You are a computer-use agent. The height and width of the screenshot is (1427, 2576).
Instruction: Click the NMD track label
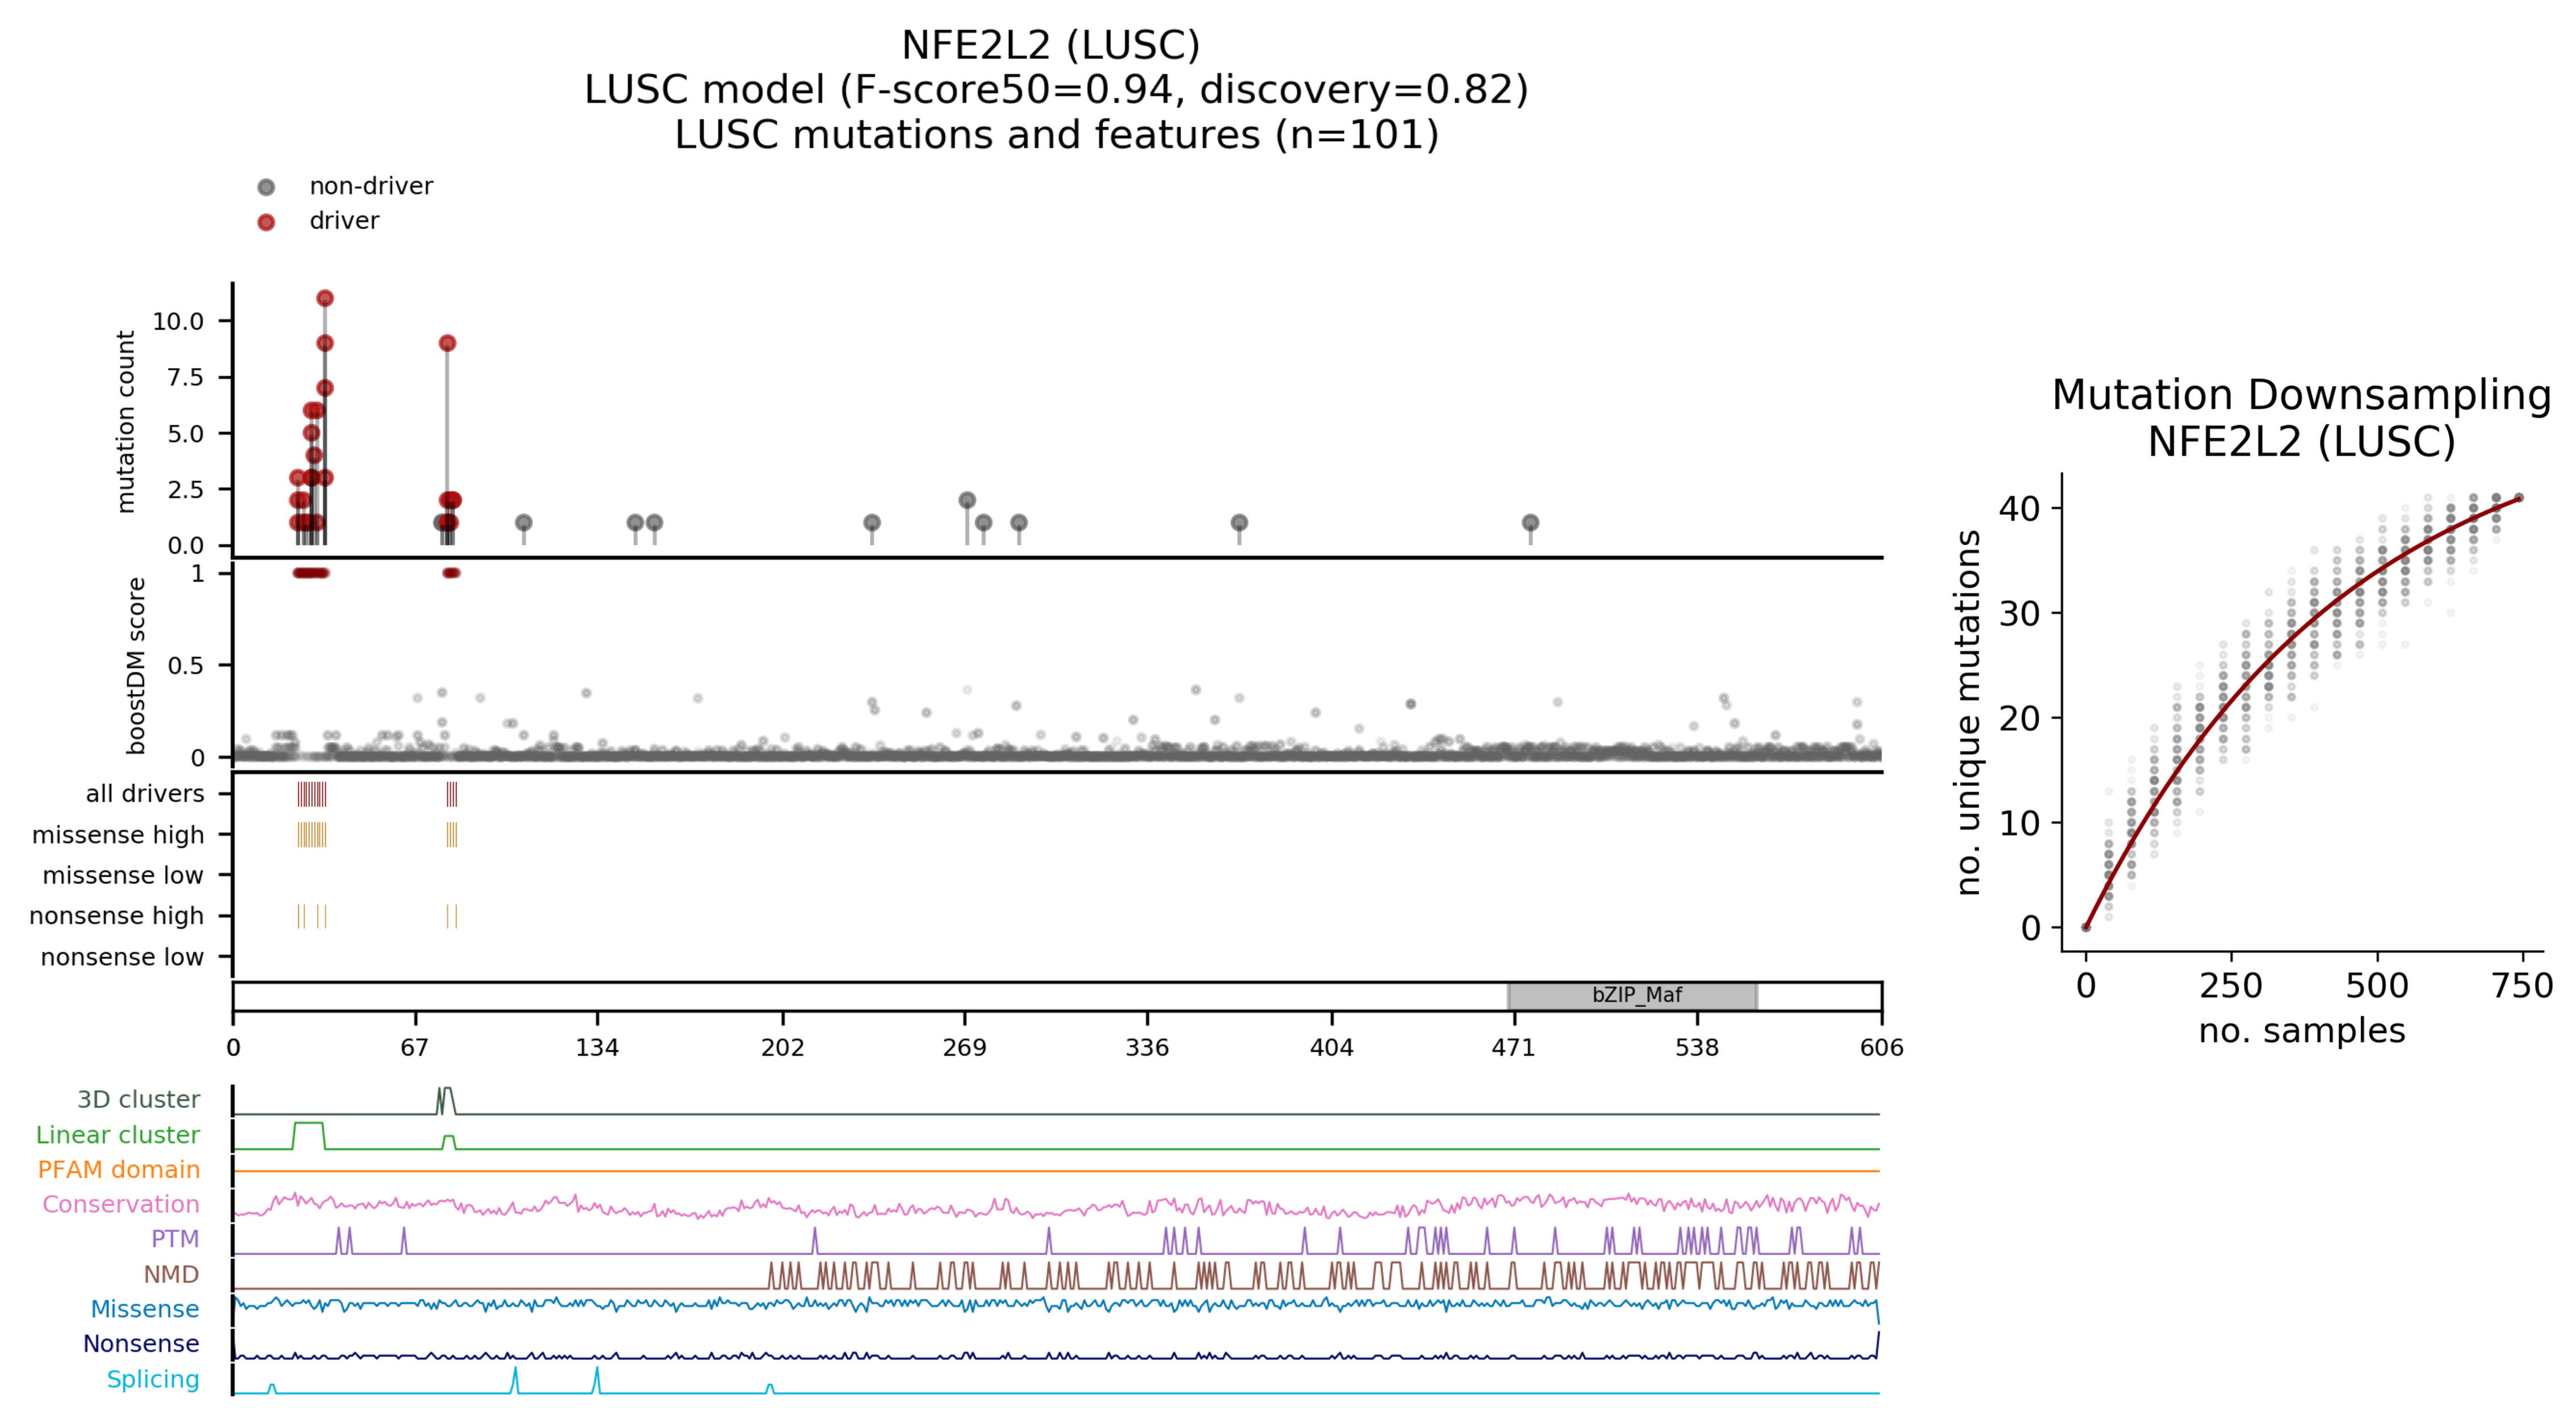coord(170,1274)
